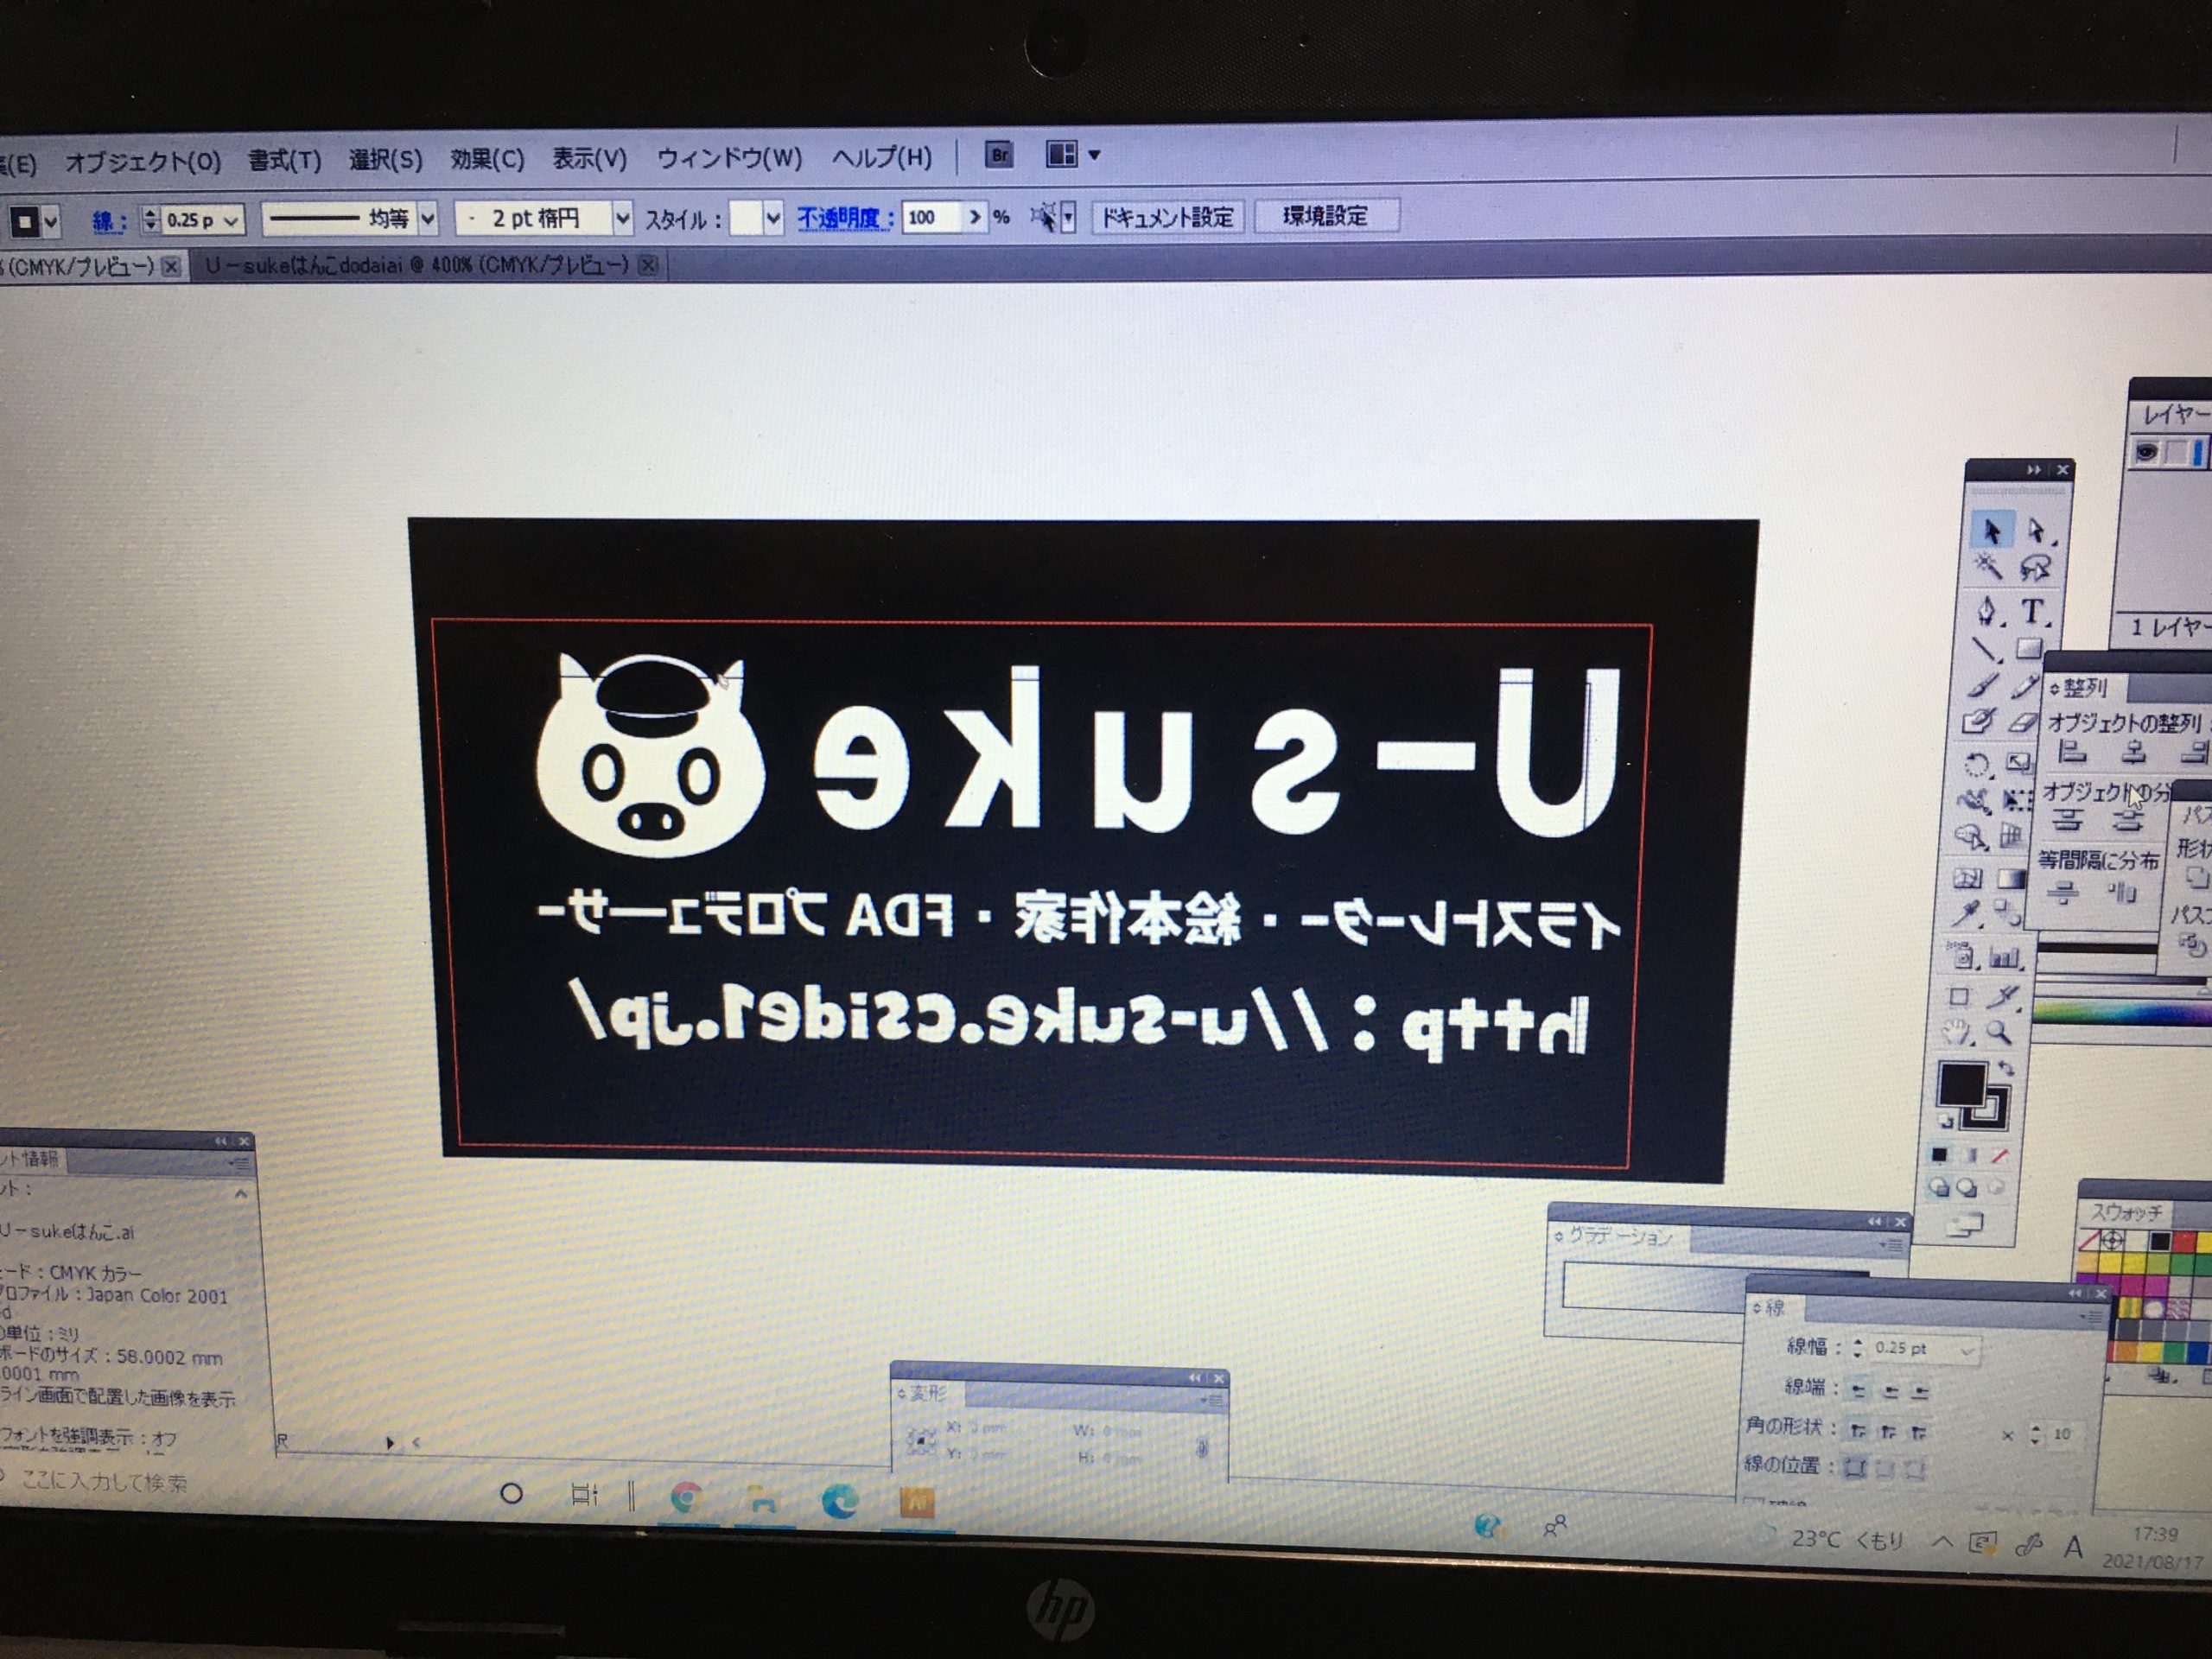Select the Direct Selection tool
Viewport: 2212px width, 1659px height.
pos(2038,531)
